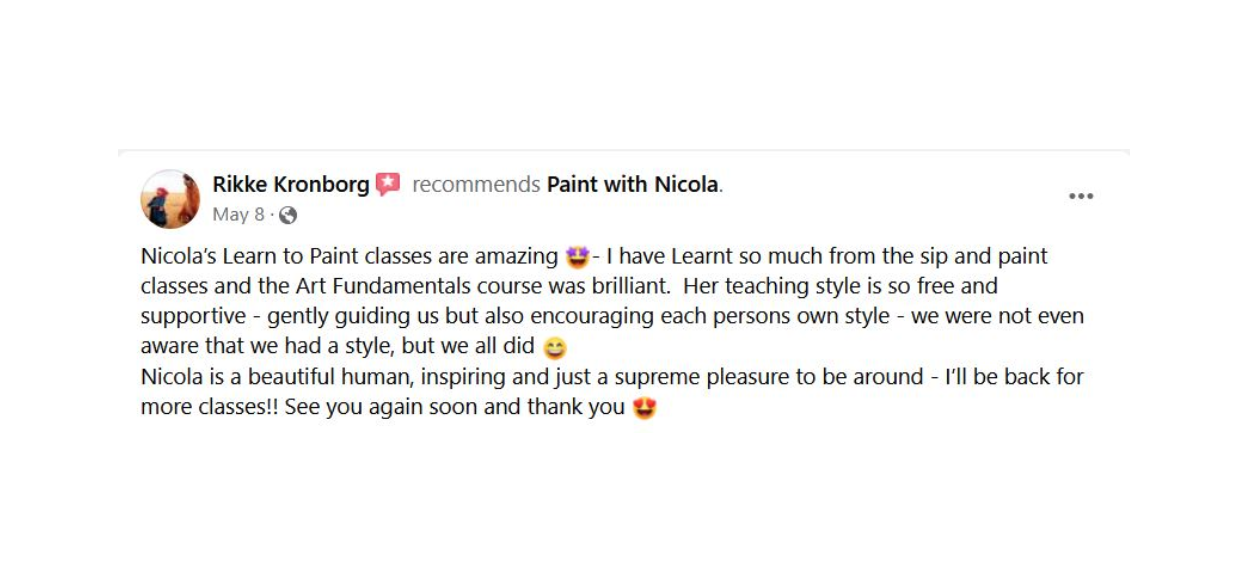Click the red recommendation star badge icon

[x=388, y=185]
